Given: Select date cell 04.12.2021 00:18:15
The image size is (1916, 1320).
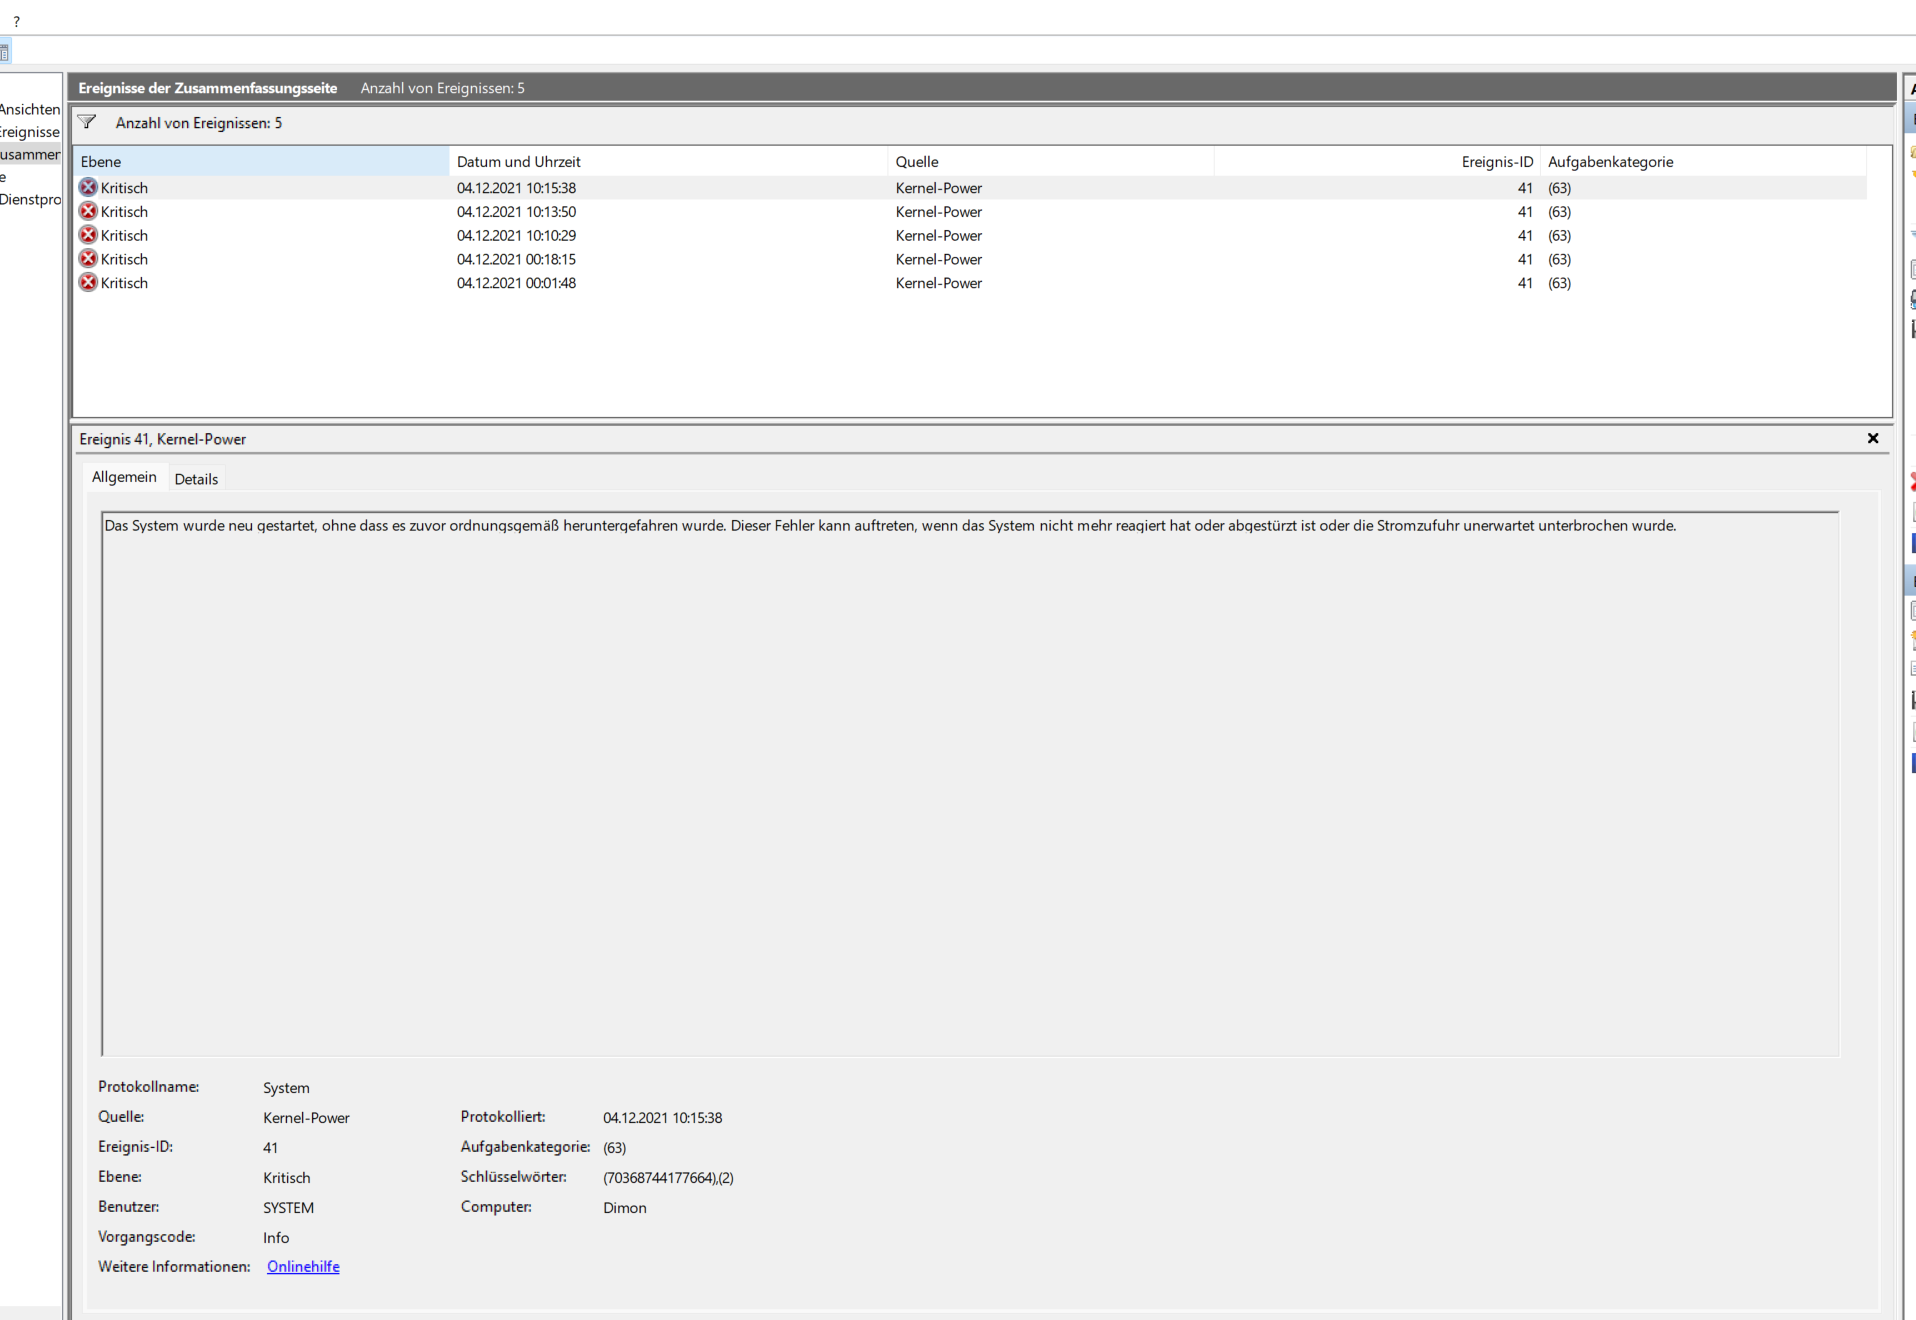Looking at the screenshot, I should 516,259.
